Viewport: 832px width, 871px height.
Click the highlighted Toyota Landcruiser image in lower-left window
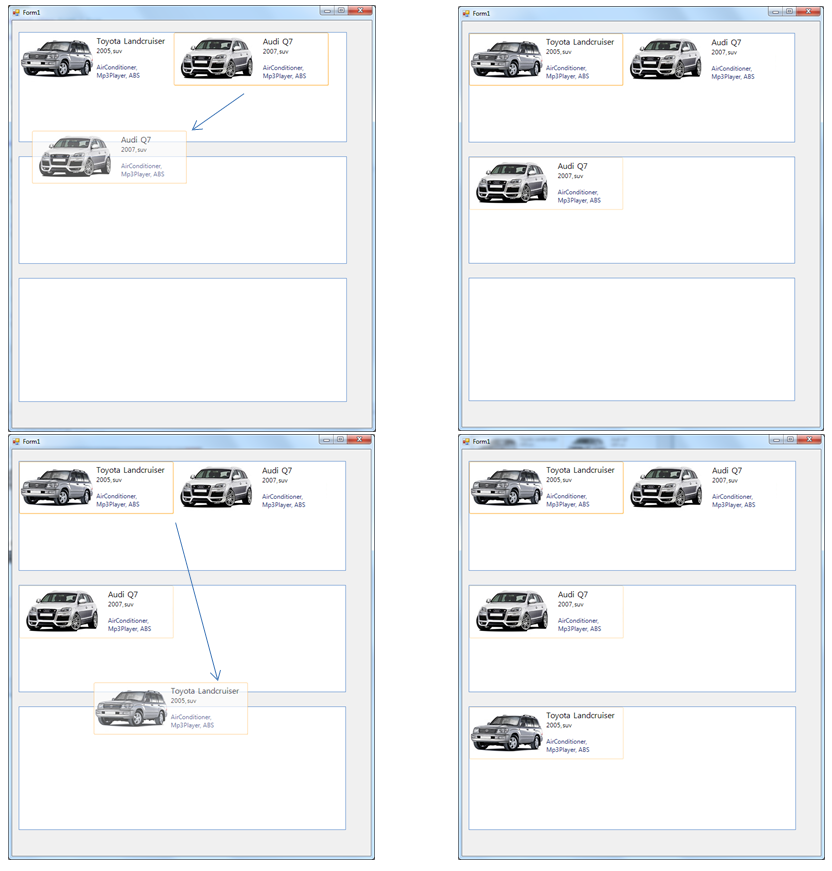point(57,487)
